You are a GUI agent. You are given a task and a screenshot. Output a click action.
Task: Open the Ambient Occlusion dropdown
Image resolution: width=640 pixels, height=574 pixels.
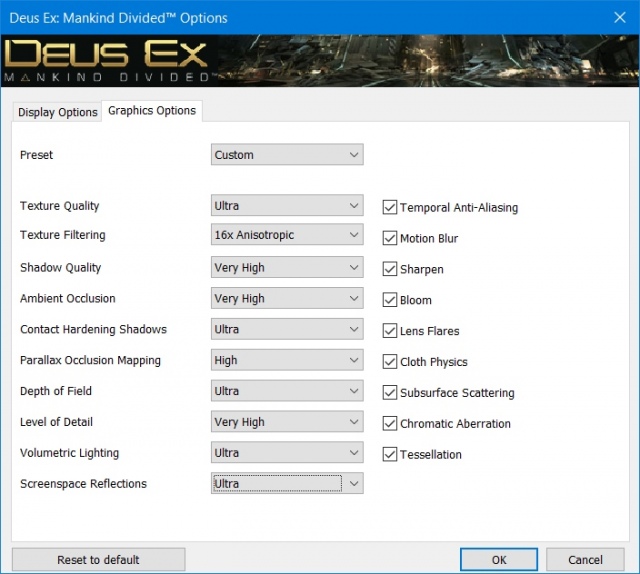[287, 298]
